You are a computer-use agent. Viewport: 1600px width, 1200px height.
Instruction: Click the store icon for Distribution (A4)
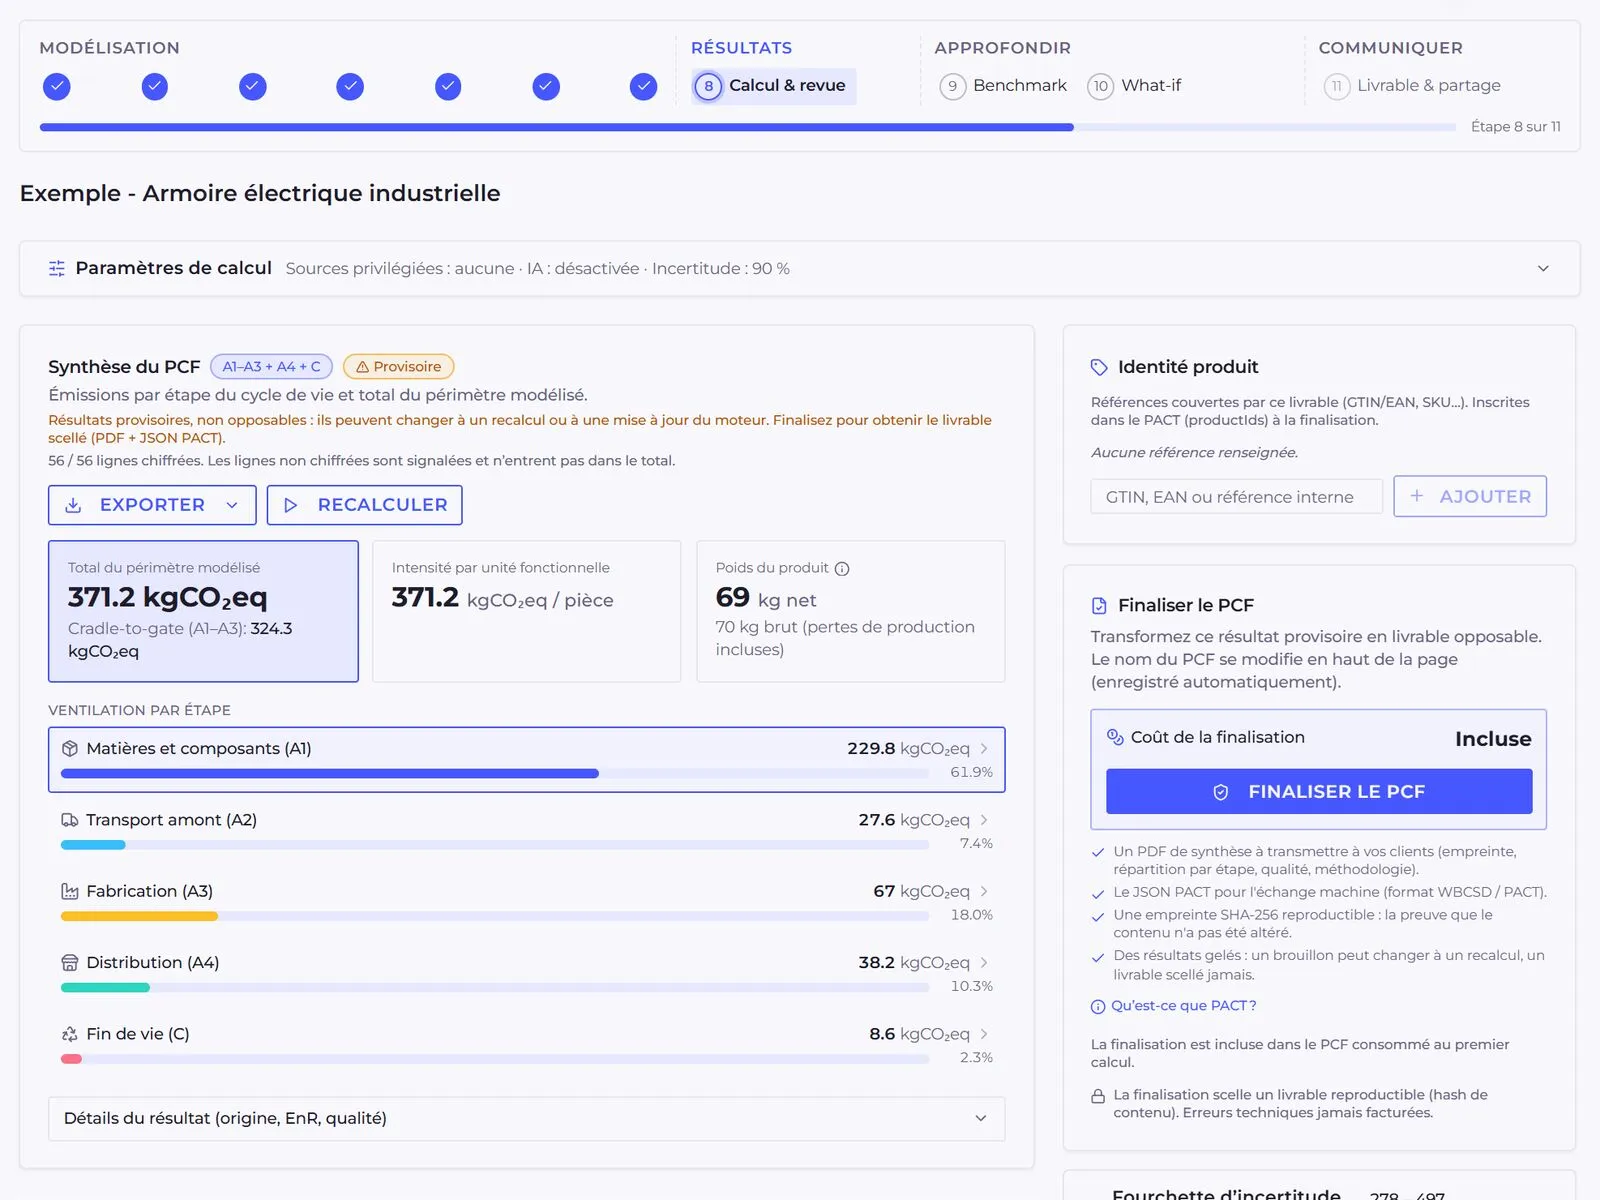(70, 963)
